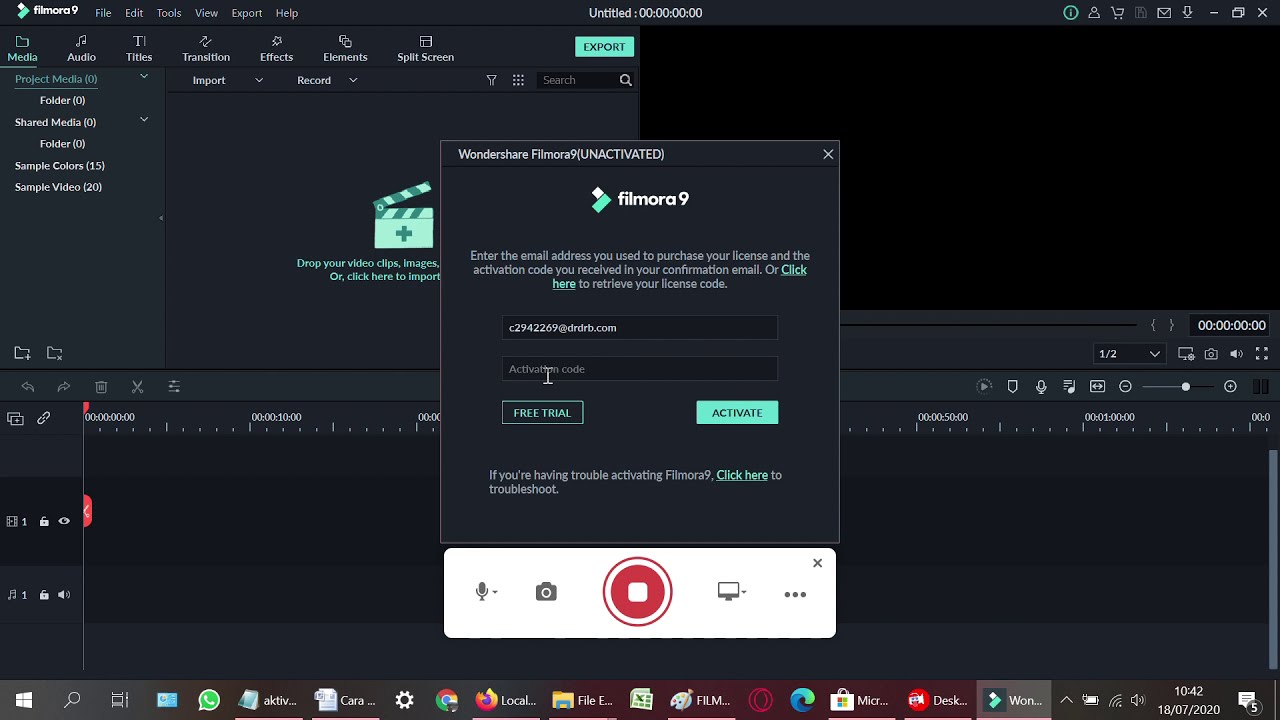Zoom in timeline with plus icon

(x=1230, y=387)
